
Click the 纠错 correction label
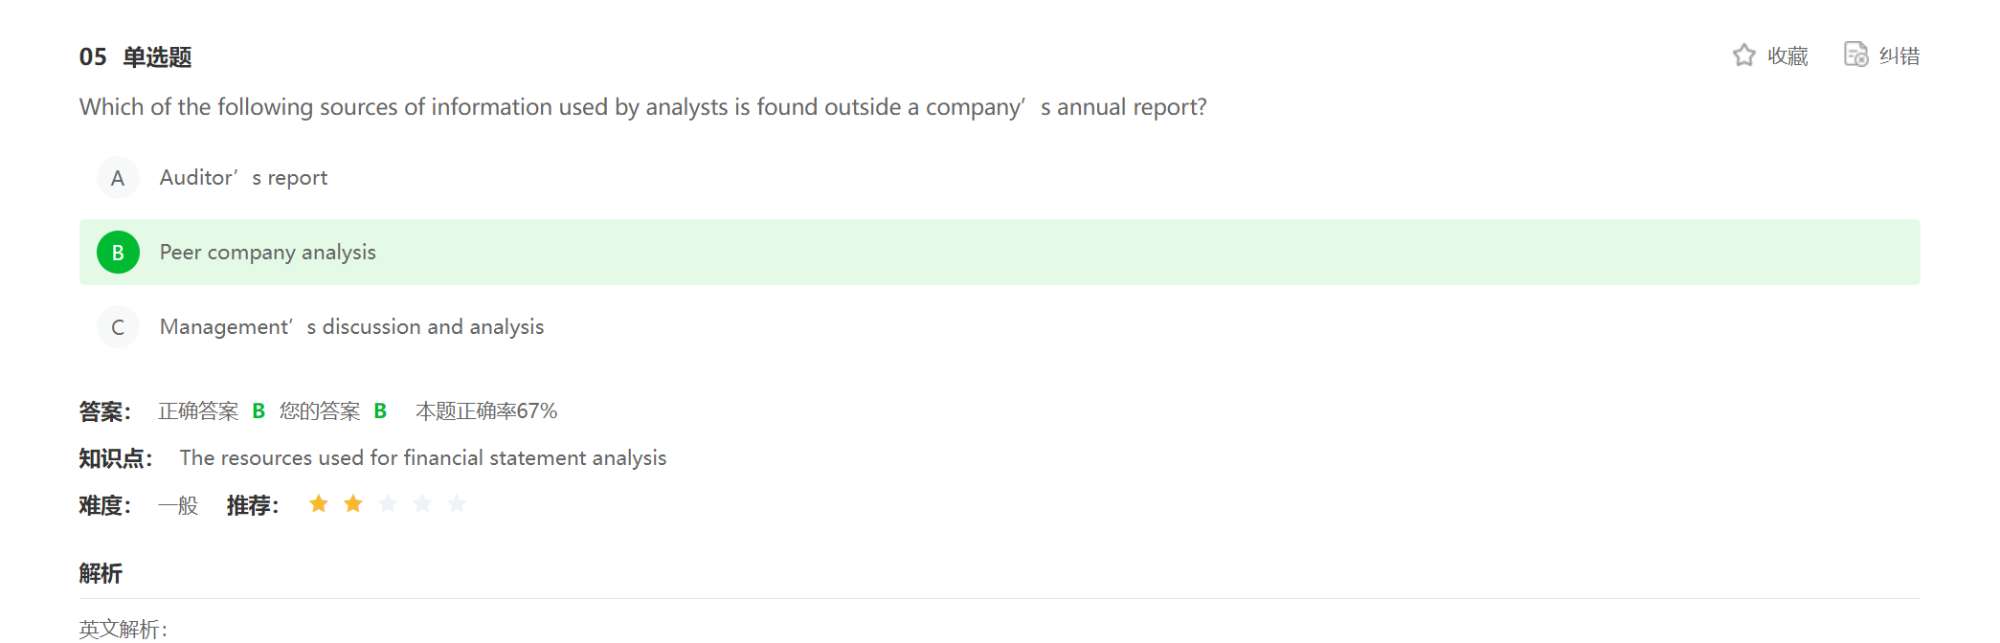click(1899, 56)
